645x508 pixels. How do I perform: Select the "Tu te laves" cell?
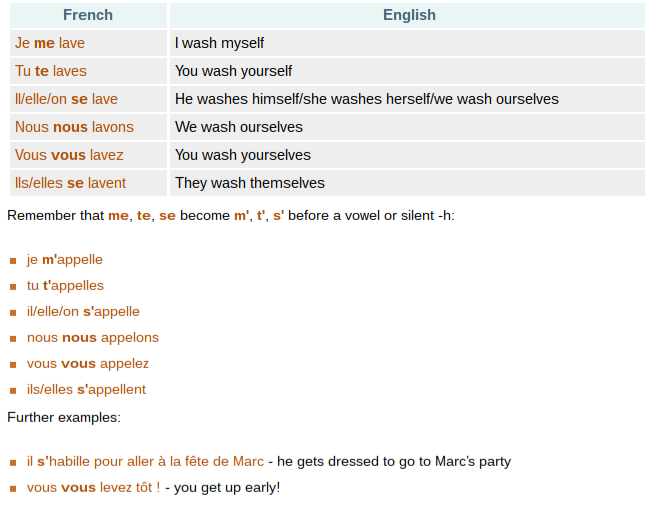pos(51,71)
